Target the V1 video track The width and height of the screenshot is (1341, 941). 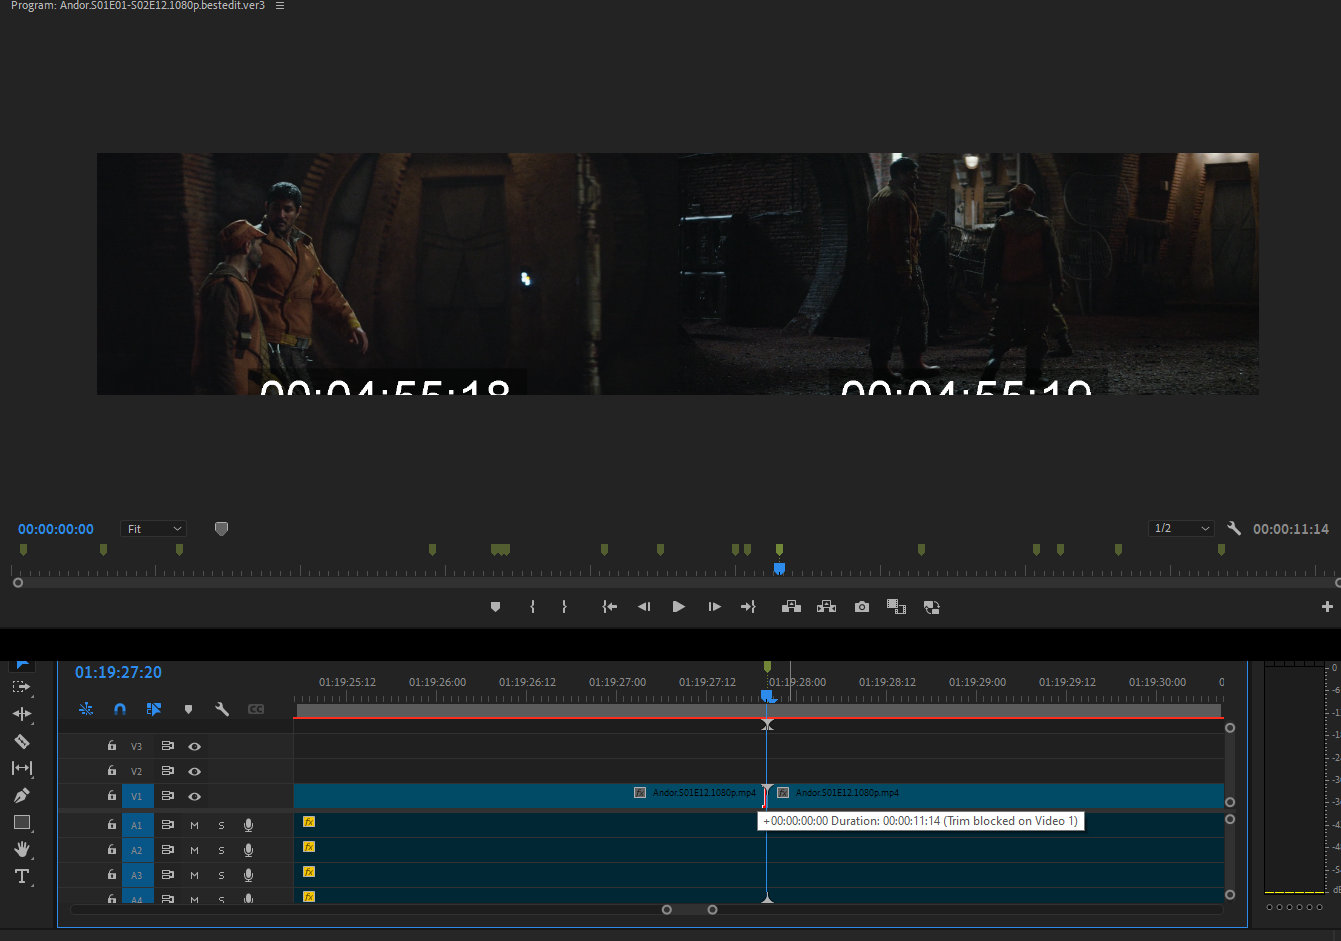137,796
